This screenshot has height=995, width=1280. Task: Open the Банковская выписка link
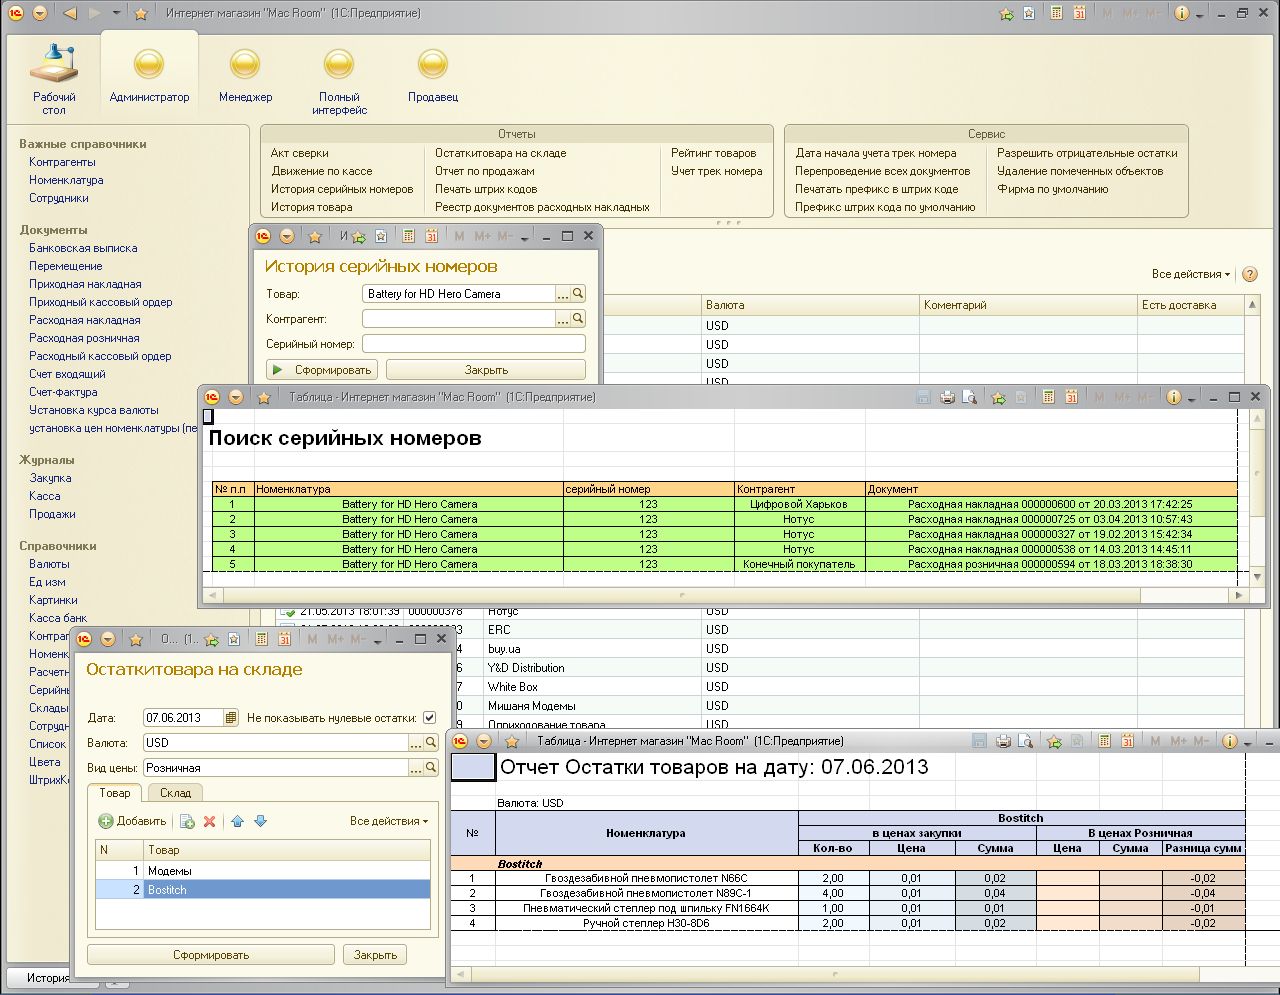click(x=83, y=248)
